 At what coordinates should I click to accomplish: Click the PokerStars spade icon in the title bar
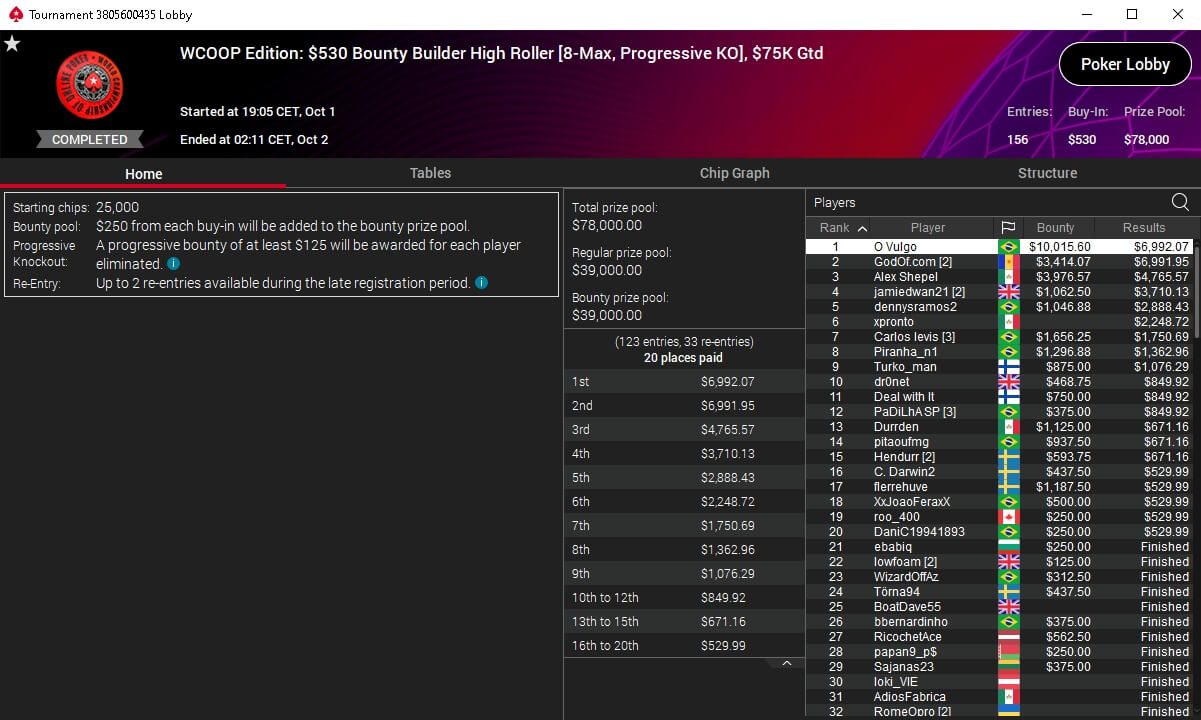point(14,15)
